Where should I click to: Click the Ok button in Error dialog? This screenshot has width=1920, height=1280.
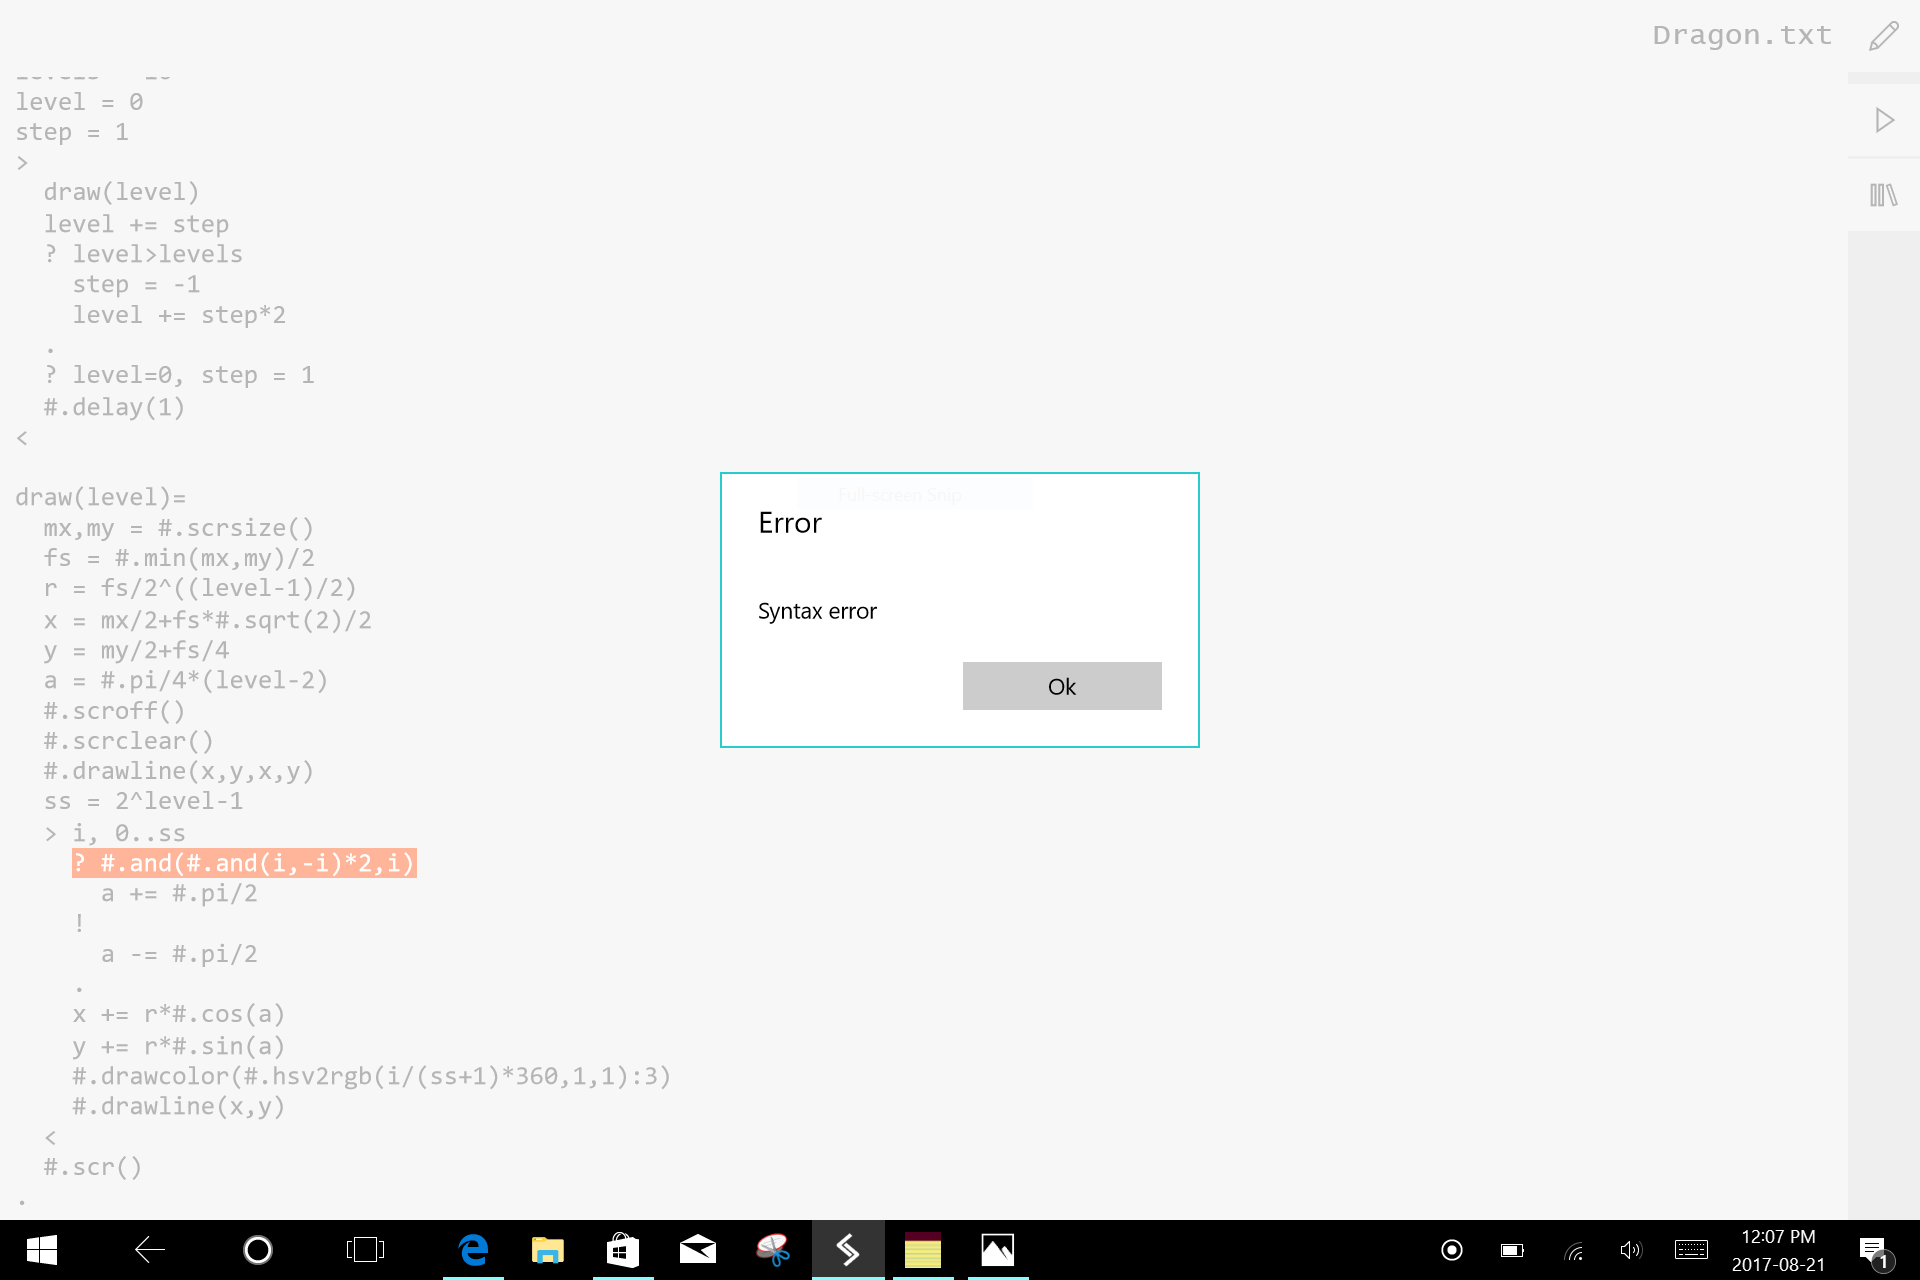point(1061,686)
